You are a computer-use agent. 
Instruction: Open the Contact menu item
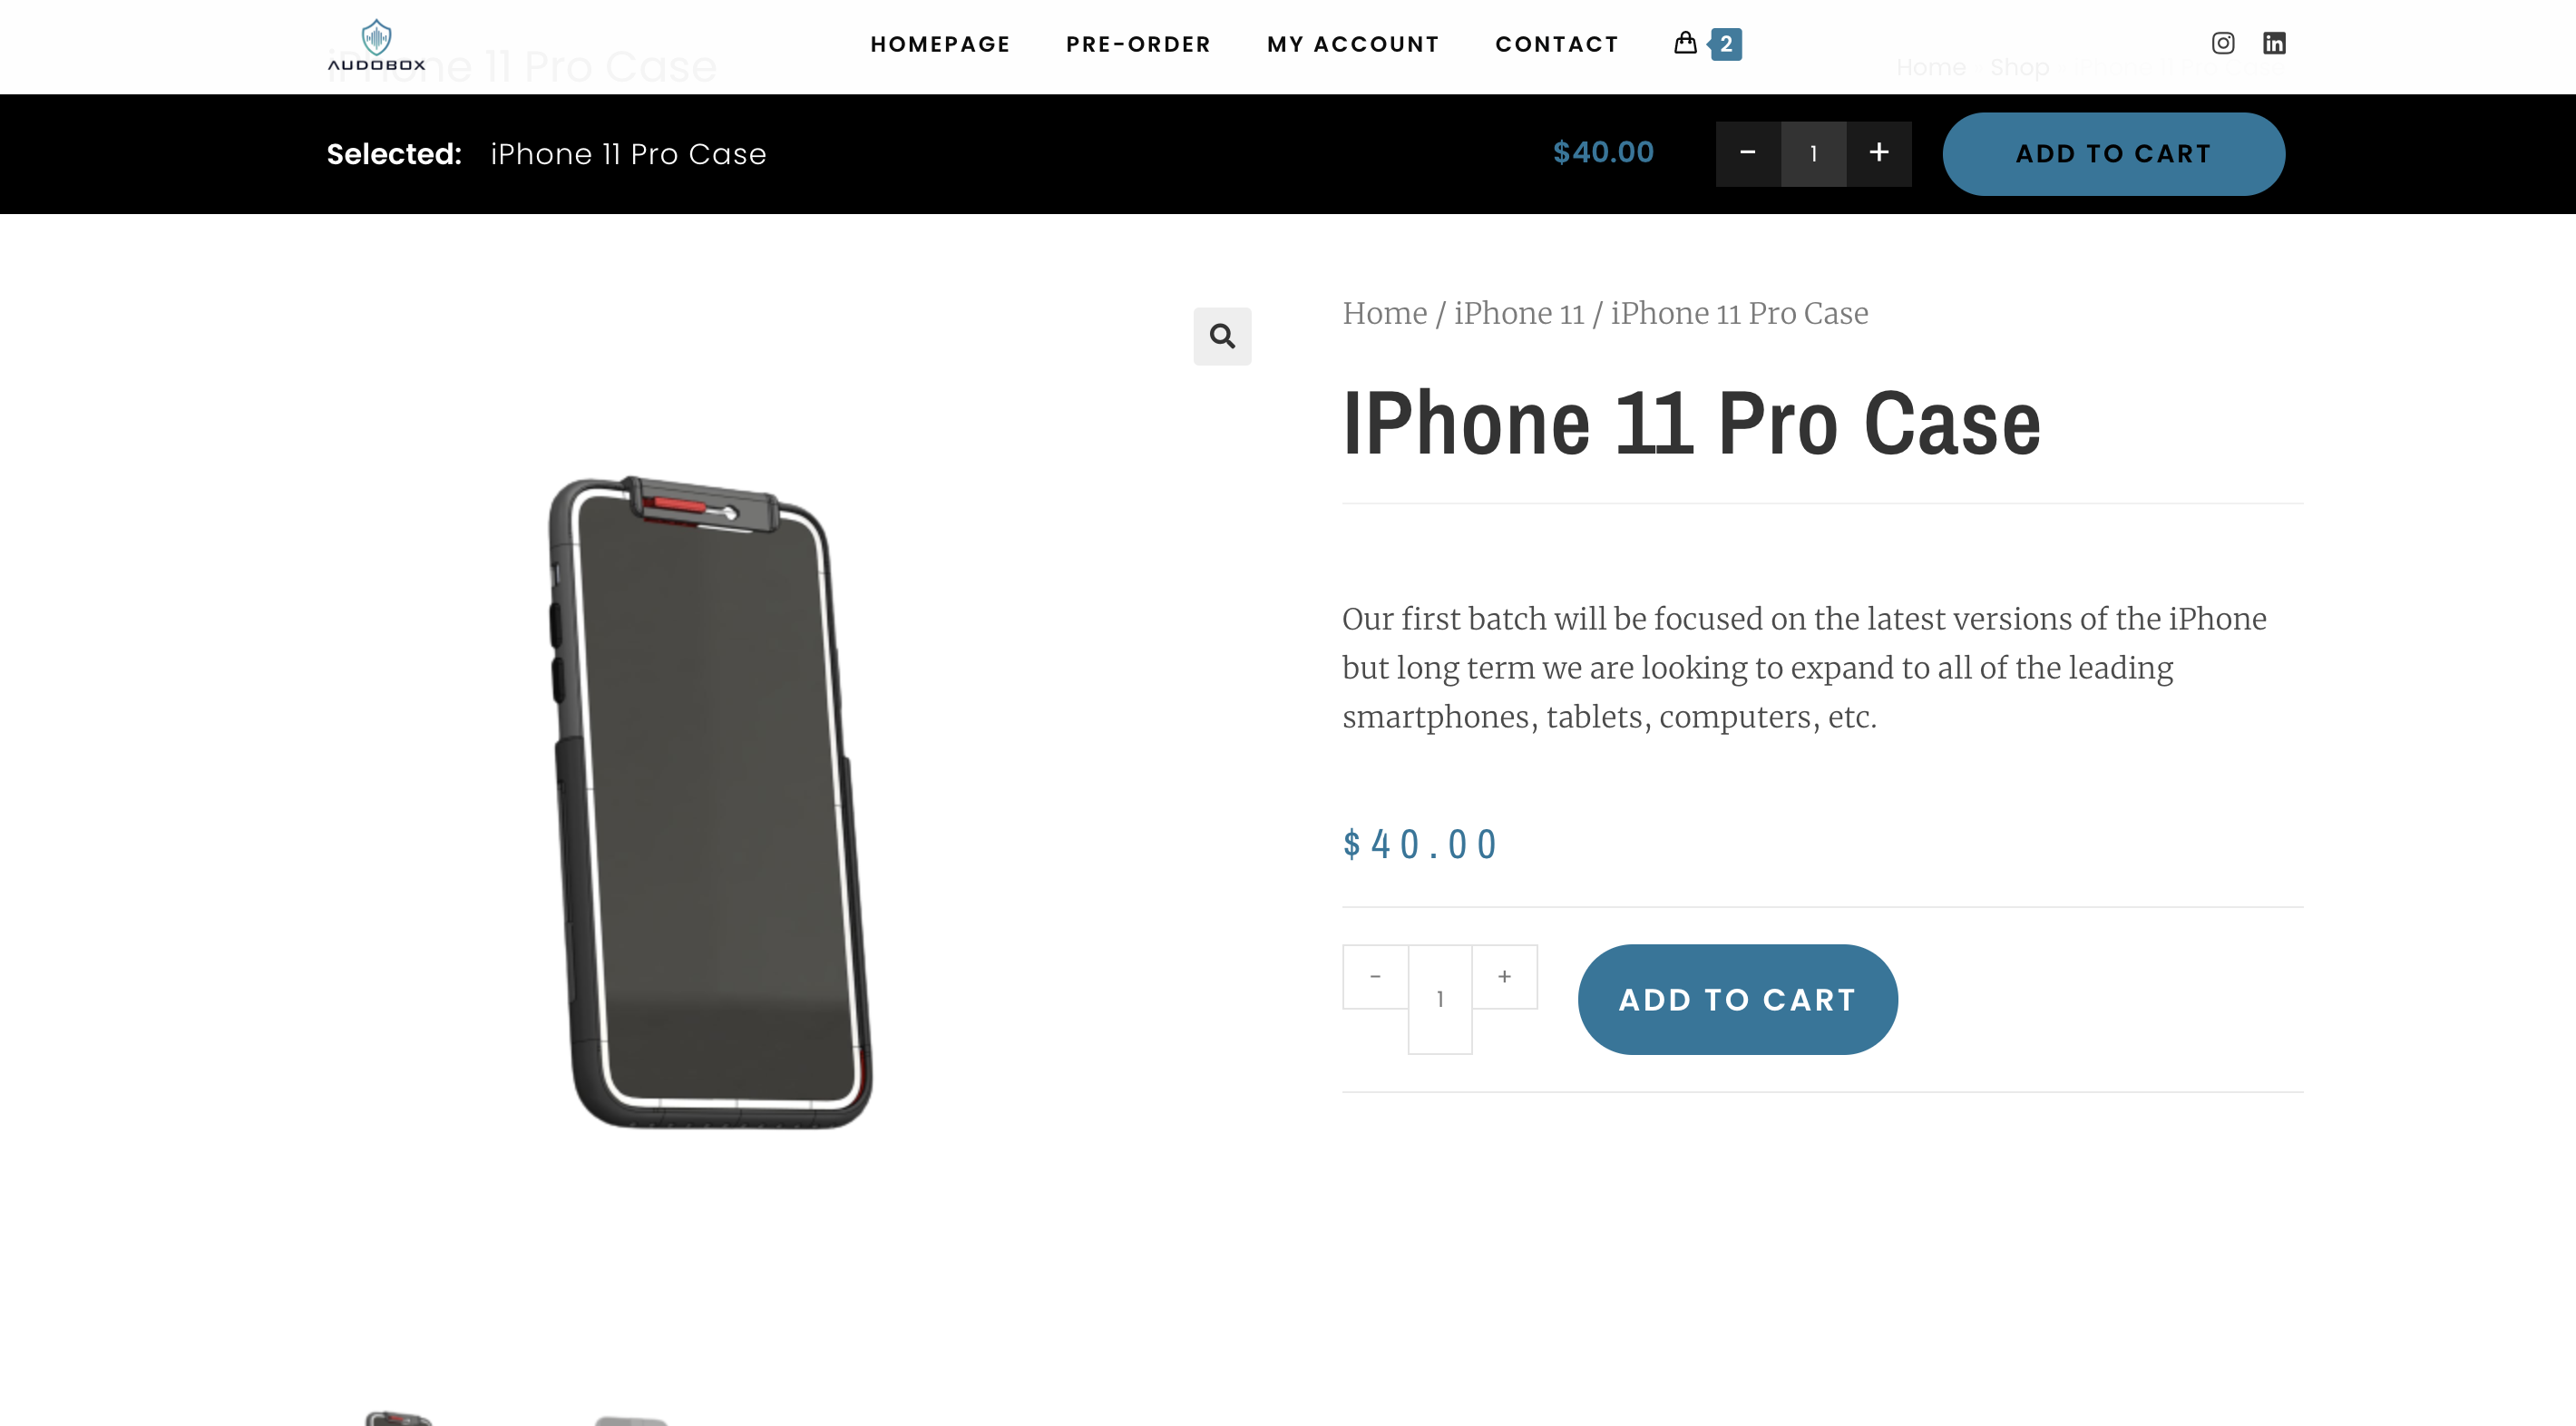pos(1557,44)
